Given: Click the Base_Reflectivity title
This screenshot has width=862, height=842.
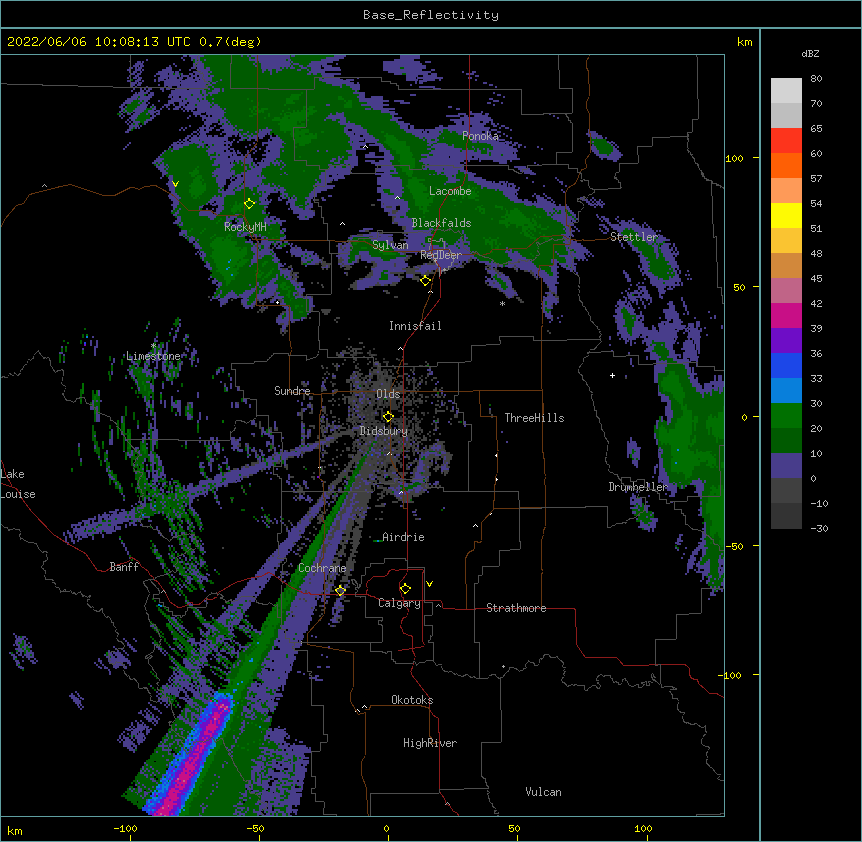Looking at the screenshot, I should coord(431,15).
